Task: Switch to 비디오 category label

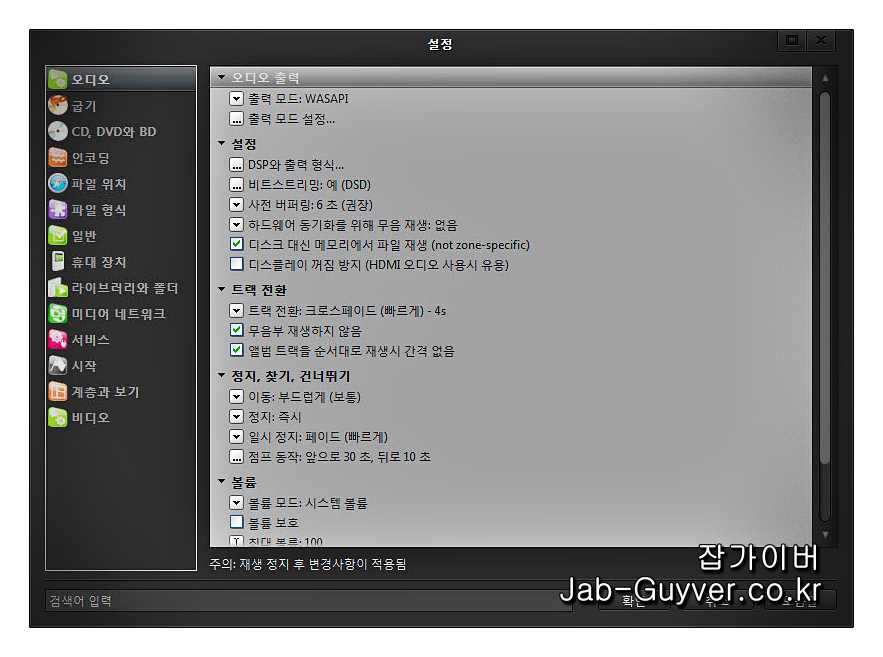Action: pyautogui.click(x=90, y=418)
